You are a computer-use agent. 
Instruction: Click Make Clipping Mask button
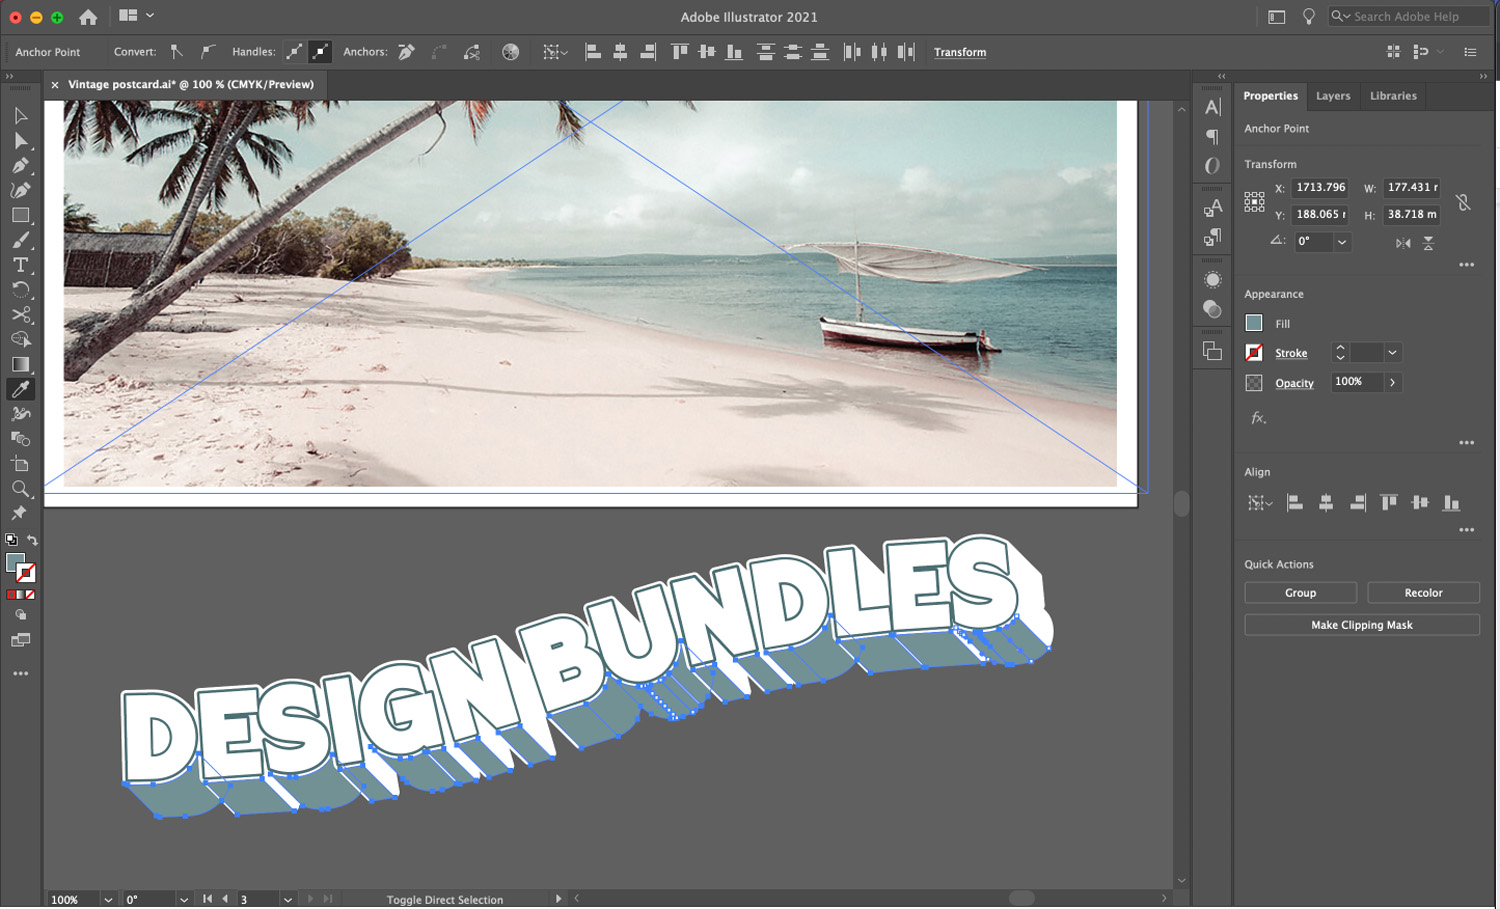coord(1362,625)
